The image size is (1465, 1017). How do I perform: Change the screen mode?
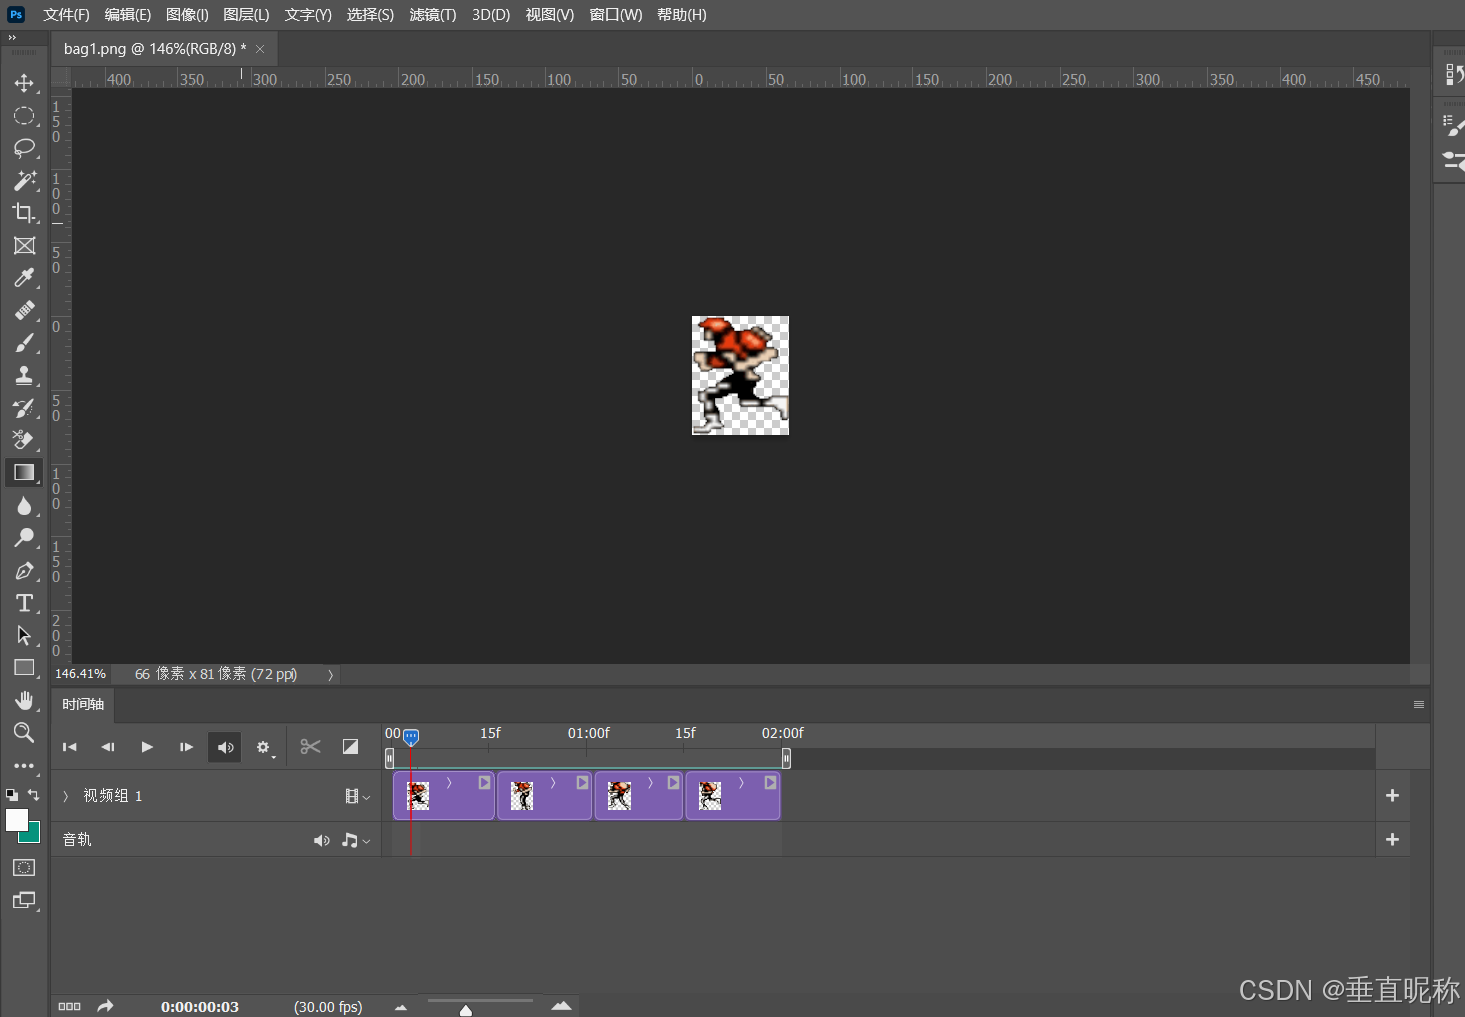(24, 901)
